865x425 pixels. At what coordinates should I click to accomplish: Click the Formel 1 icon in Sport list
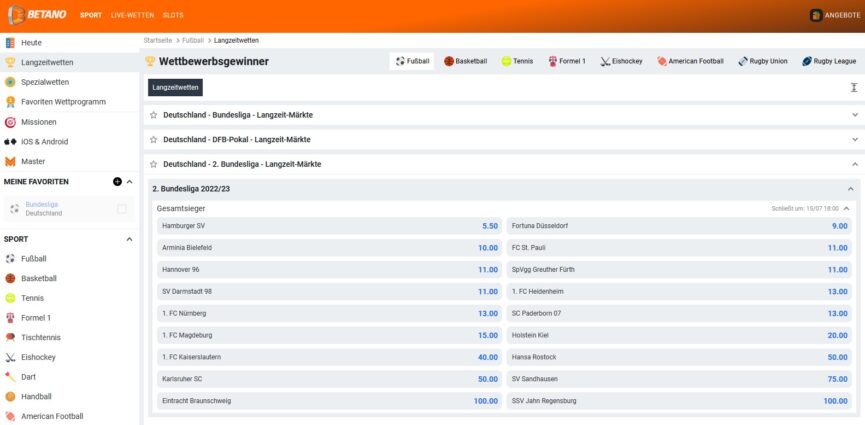[x=10, y=318]
